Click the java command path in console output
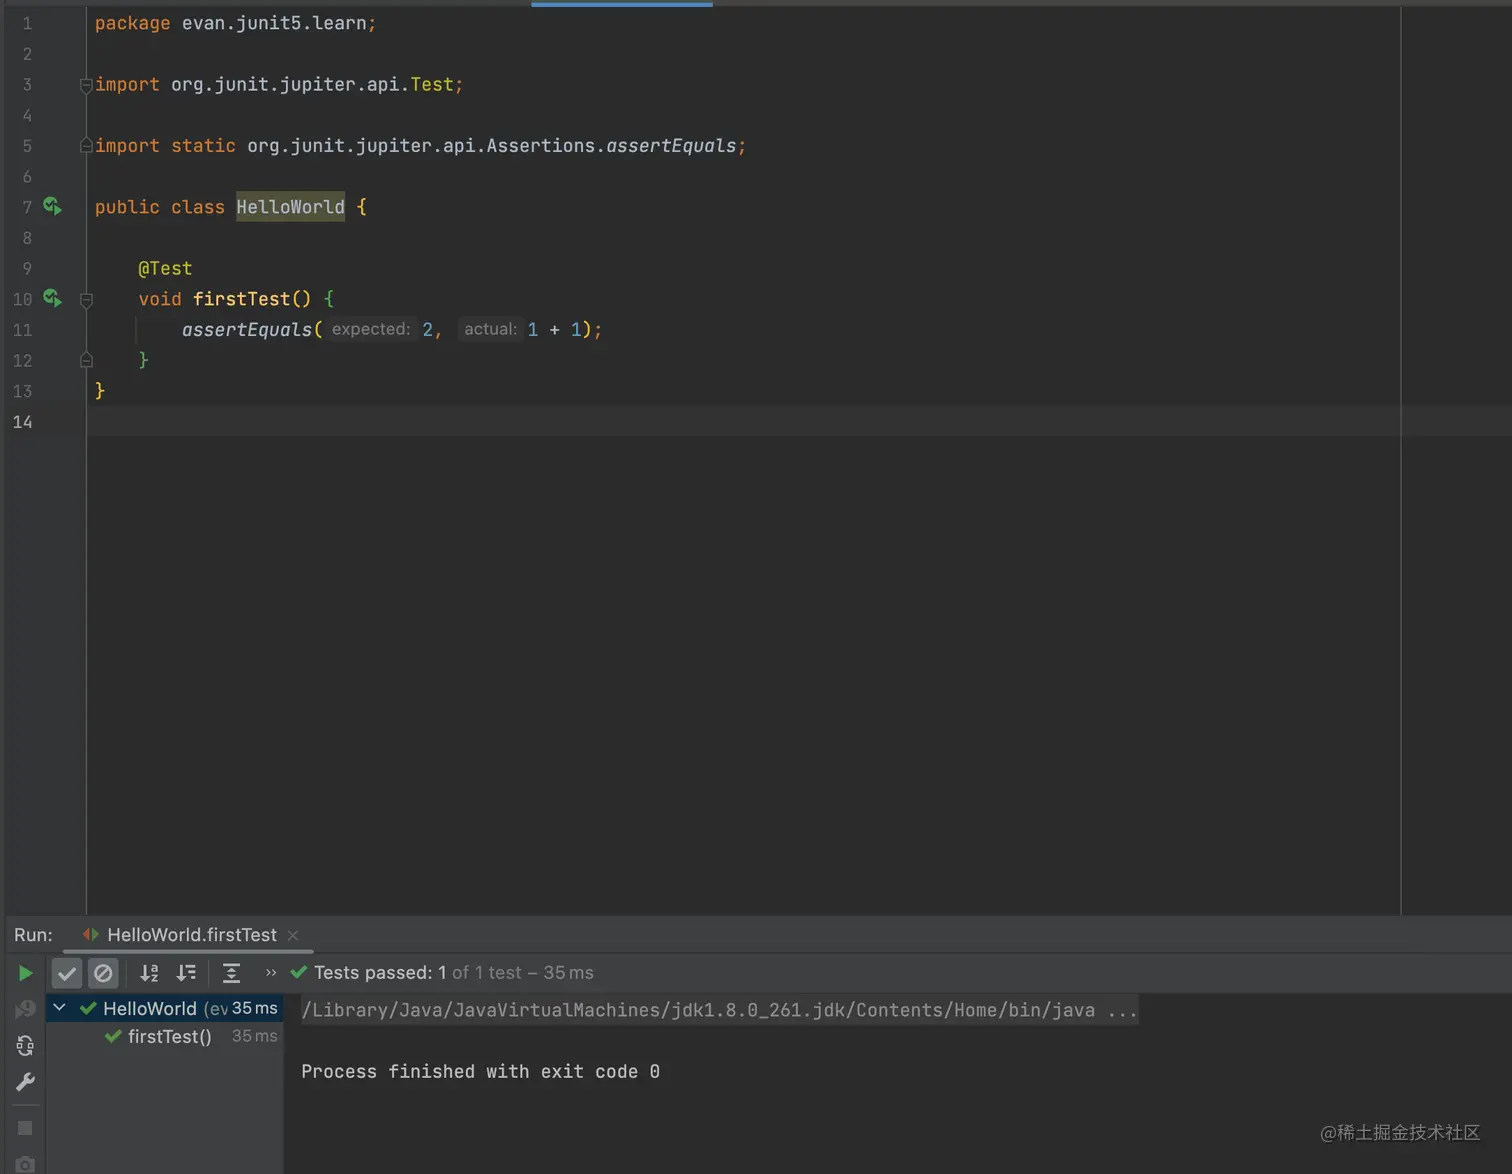Screen dimensions: 1512x1174 tap(719, 1010)
